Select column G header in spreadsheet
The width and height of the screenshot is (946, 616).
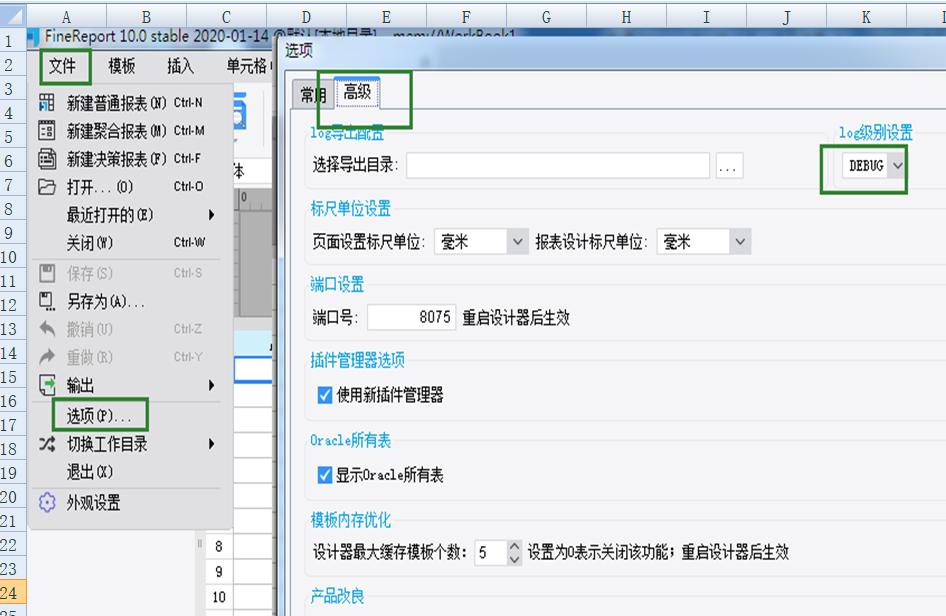coord(546,16)
